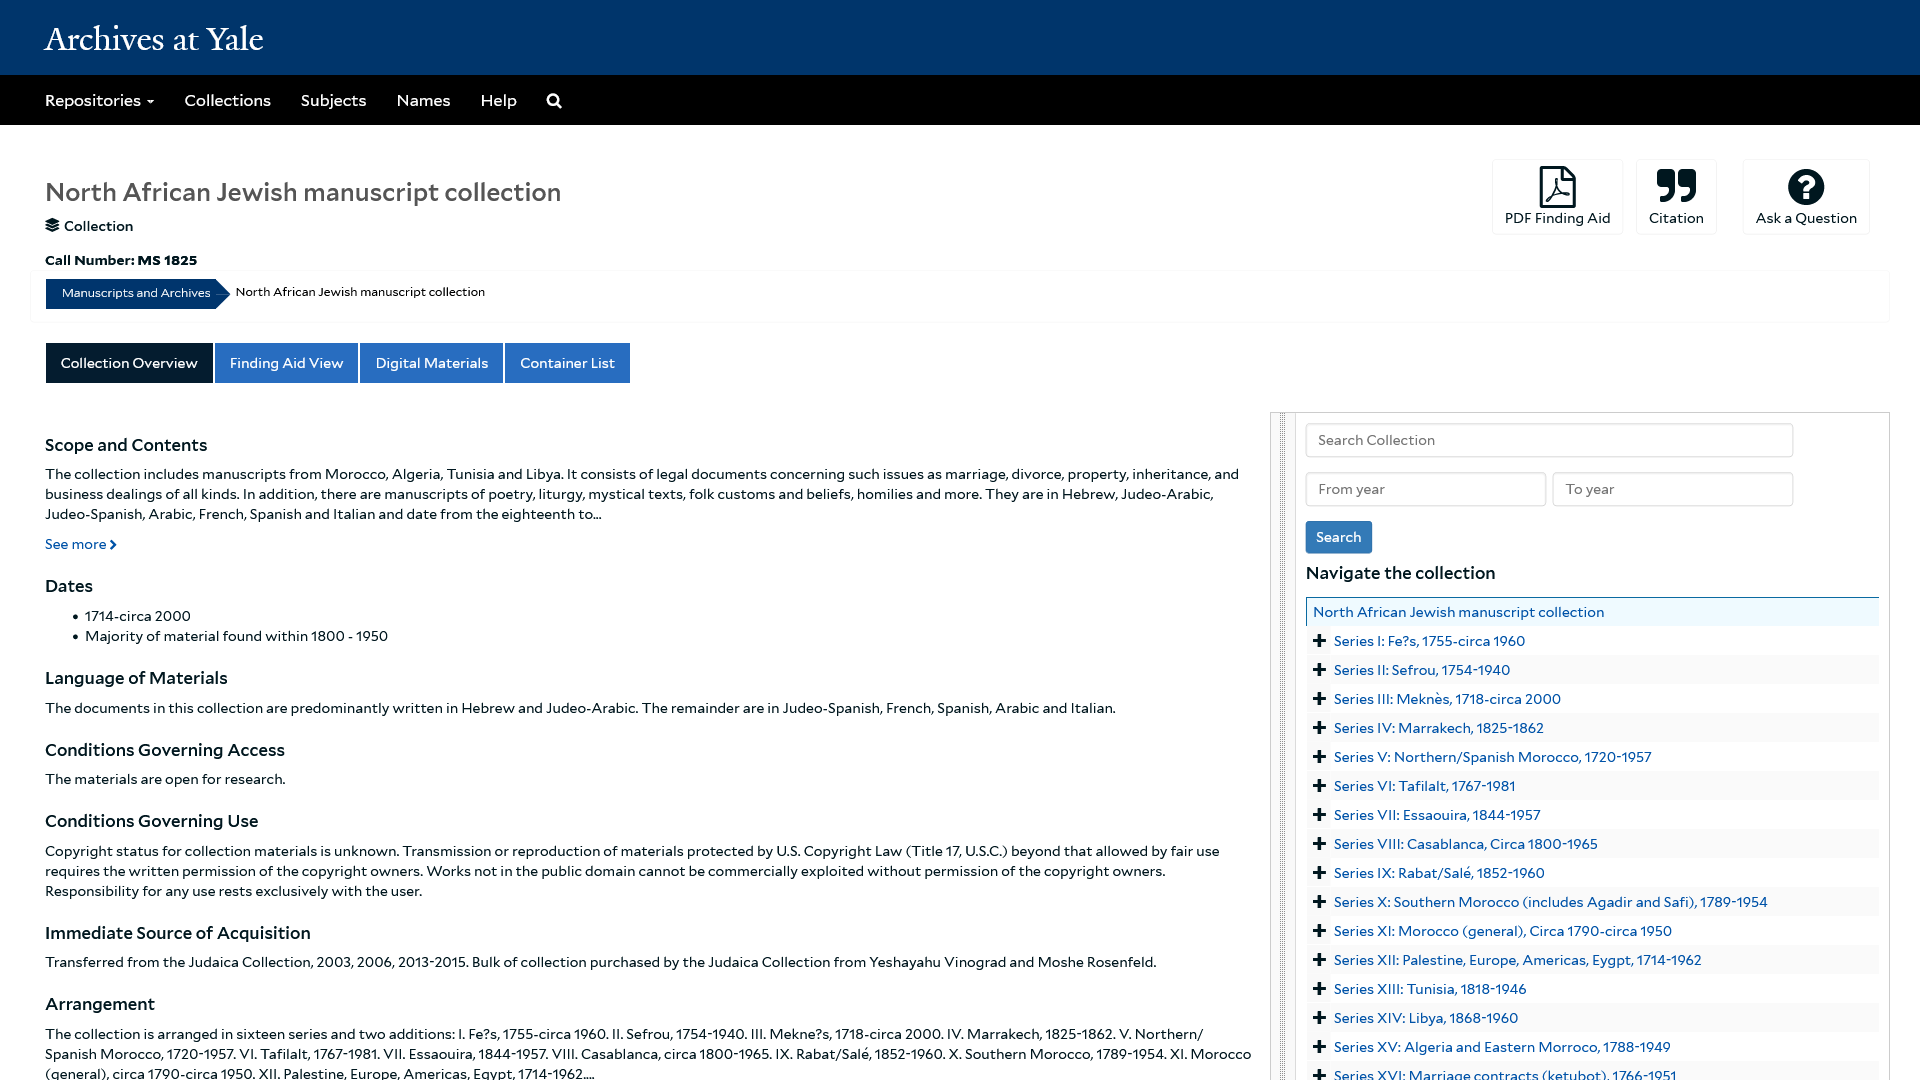Expand Series VIII: Casablanca, Circa 1800-1965
1920x1080 pixels.
(x=1319, y=843)
